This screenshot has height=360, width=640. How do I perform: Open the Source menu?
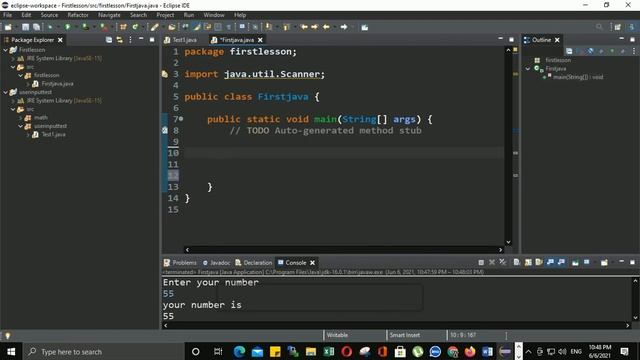[49, 15]
